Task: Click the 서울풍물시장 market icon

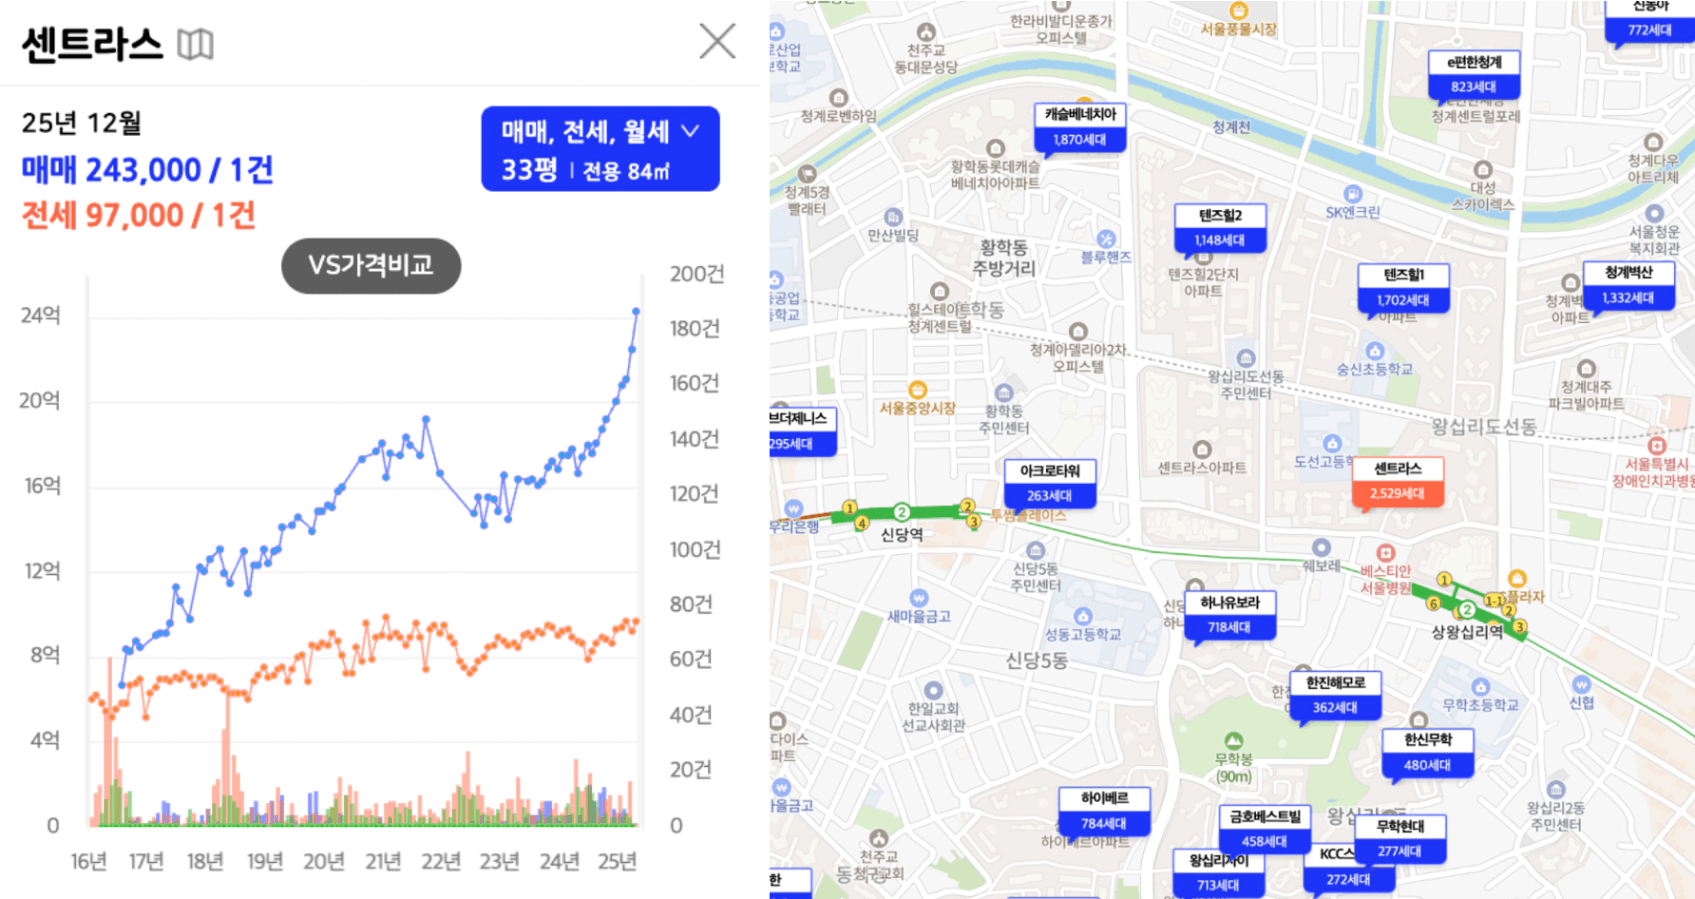Action: coord(1239,11)
